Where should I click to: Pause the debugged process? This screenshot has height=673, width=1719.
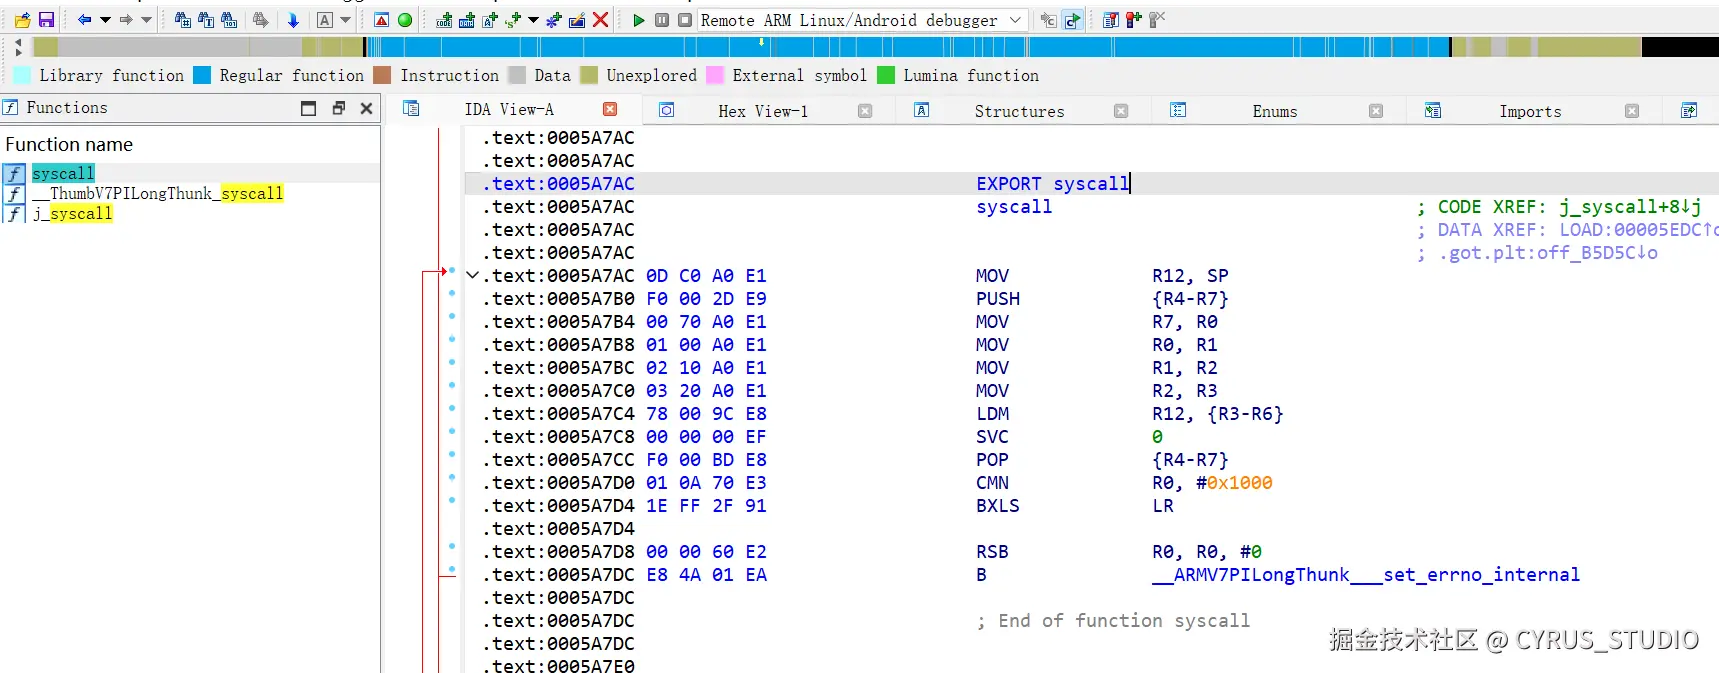point(662,20)
